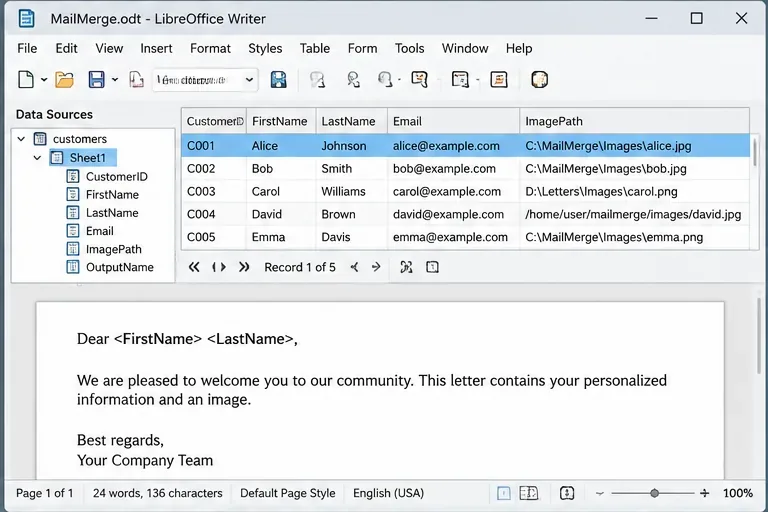Click the 100% zoom level
768x512 pixels.
[x=738, y=493]
